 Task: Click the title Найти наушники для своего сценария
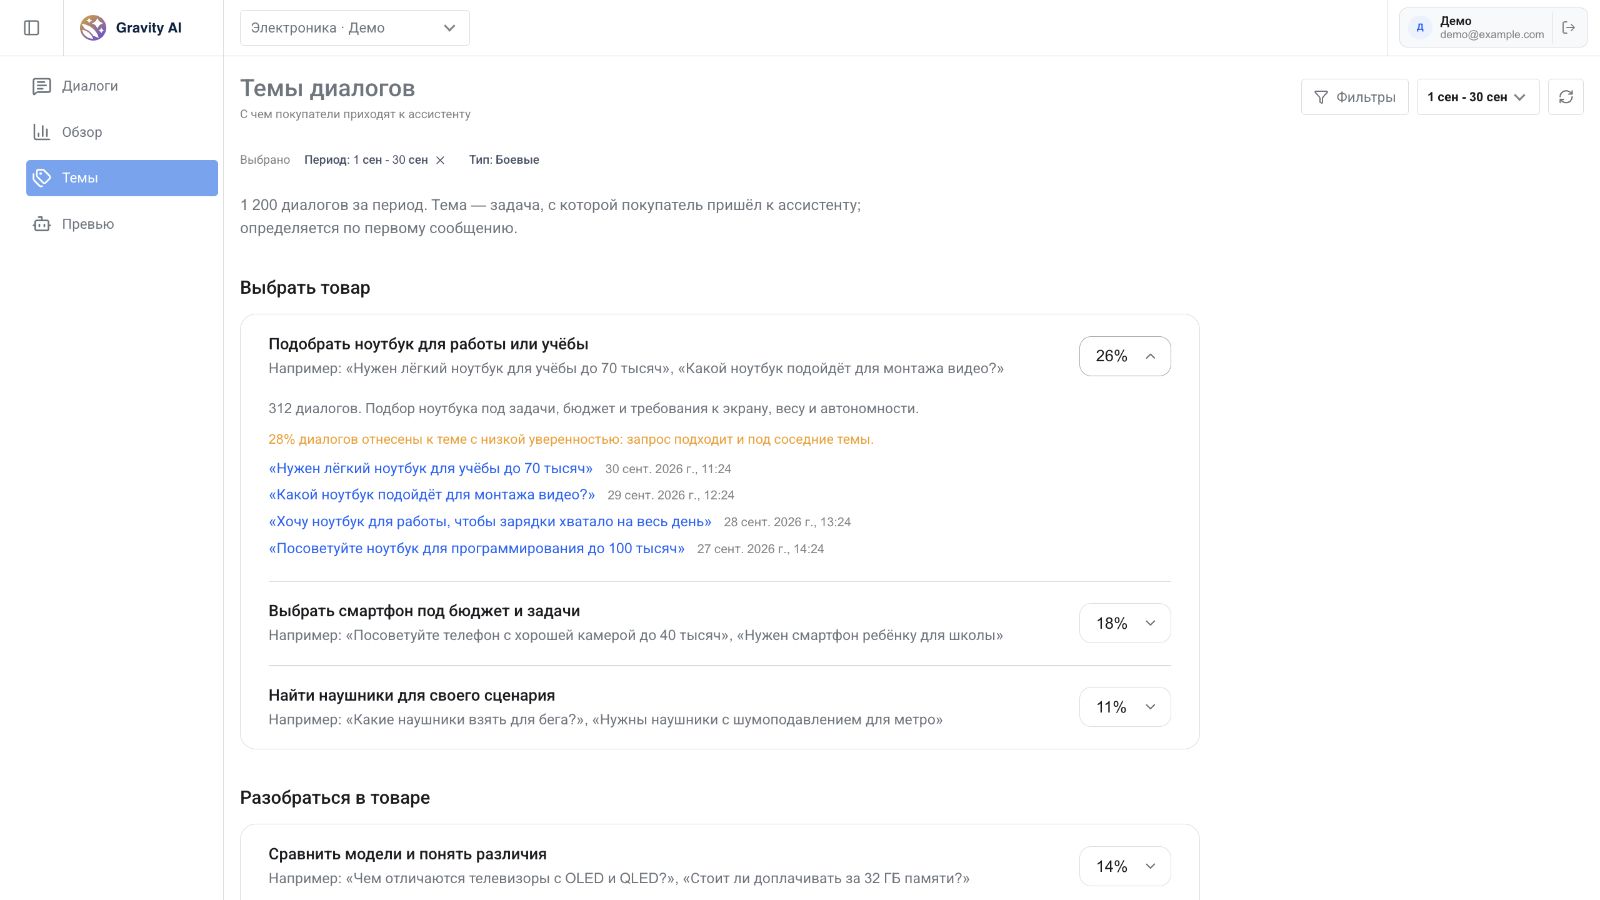412,695
